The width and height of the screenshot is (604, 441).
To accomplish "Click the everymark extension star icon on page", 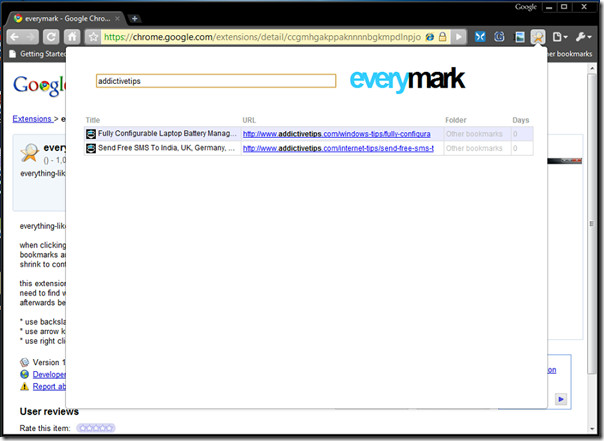I will pos(30,153).
